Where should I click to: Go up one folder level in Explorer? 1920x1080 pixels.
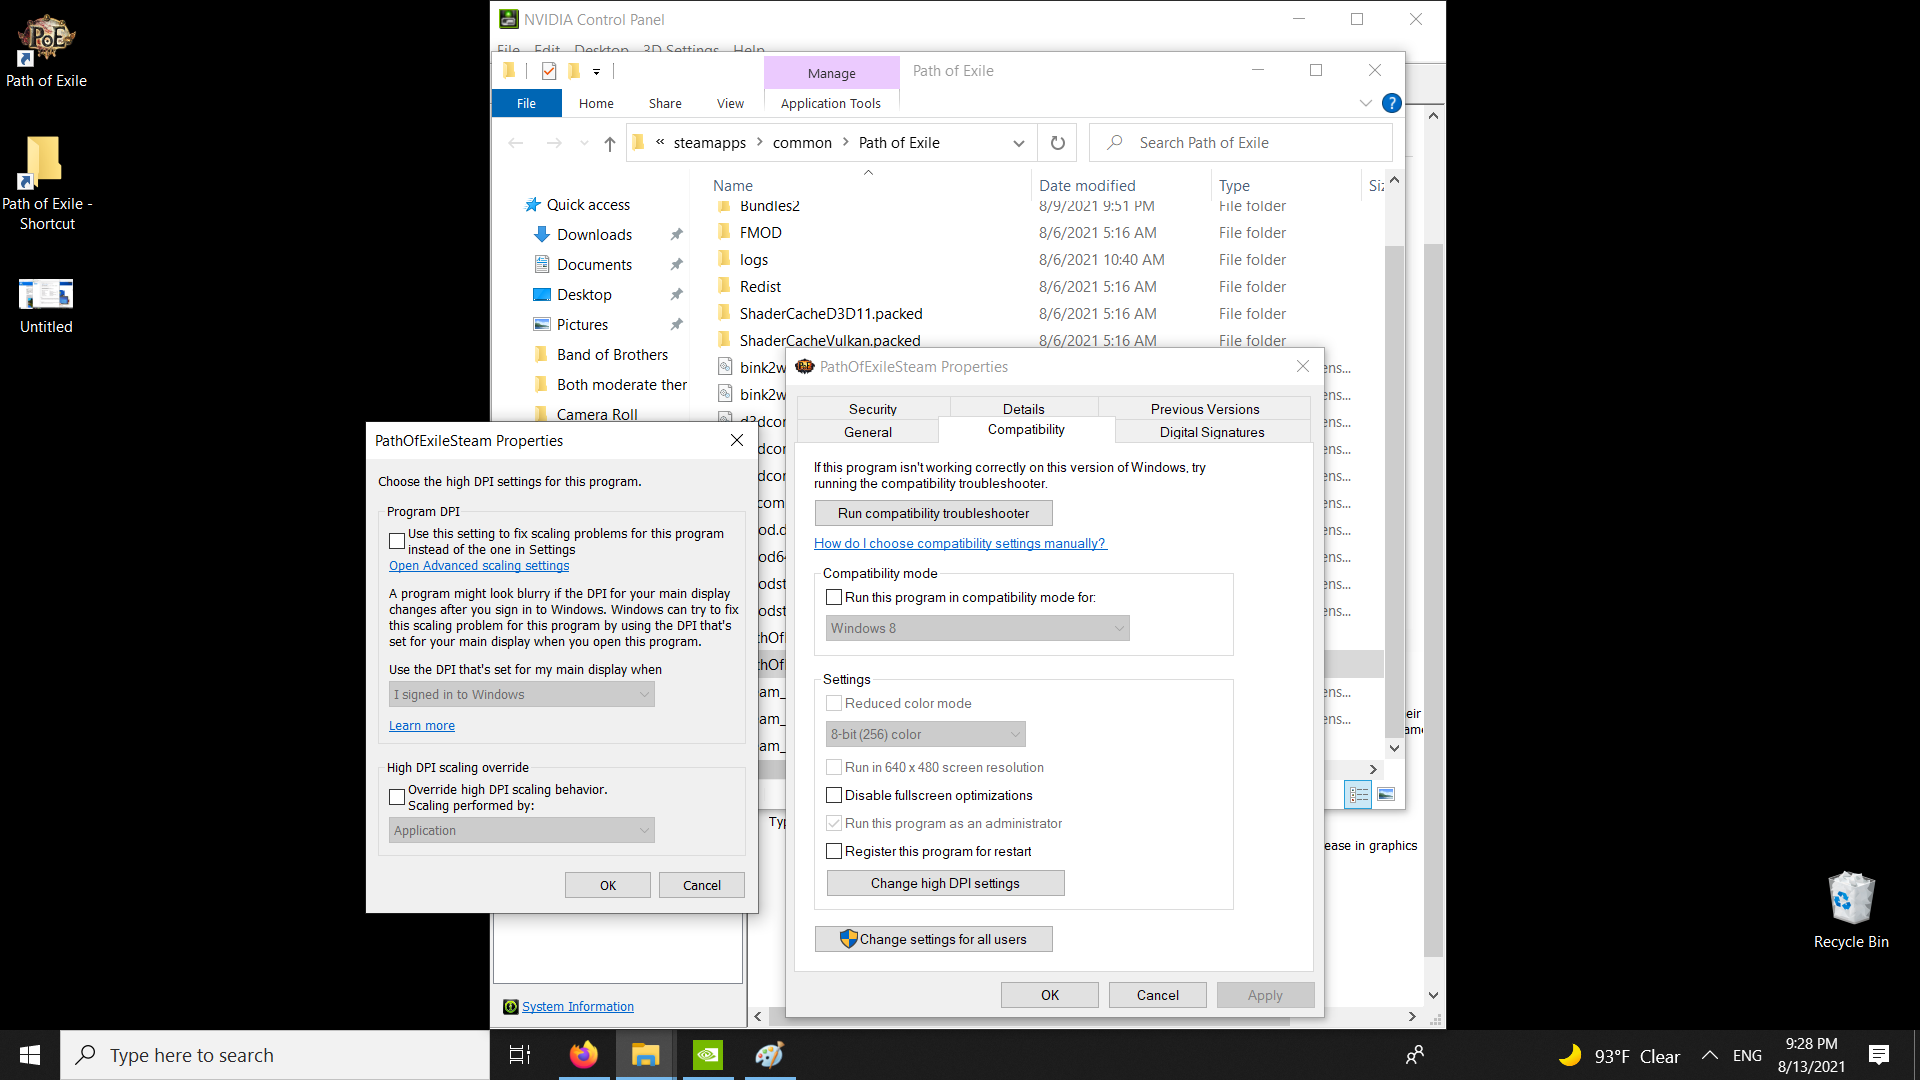pyautogui.click(x=610, y=144)
